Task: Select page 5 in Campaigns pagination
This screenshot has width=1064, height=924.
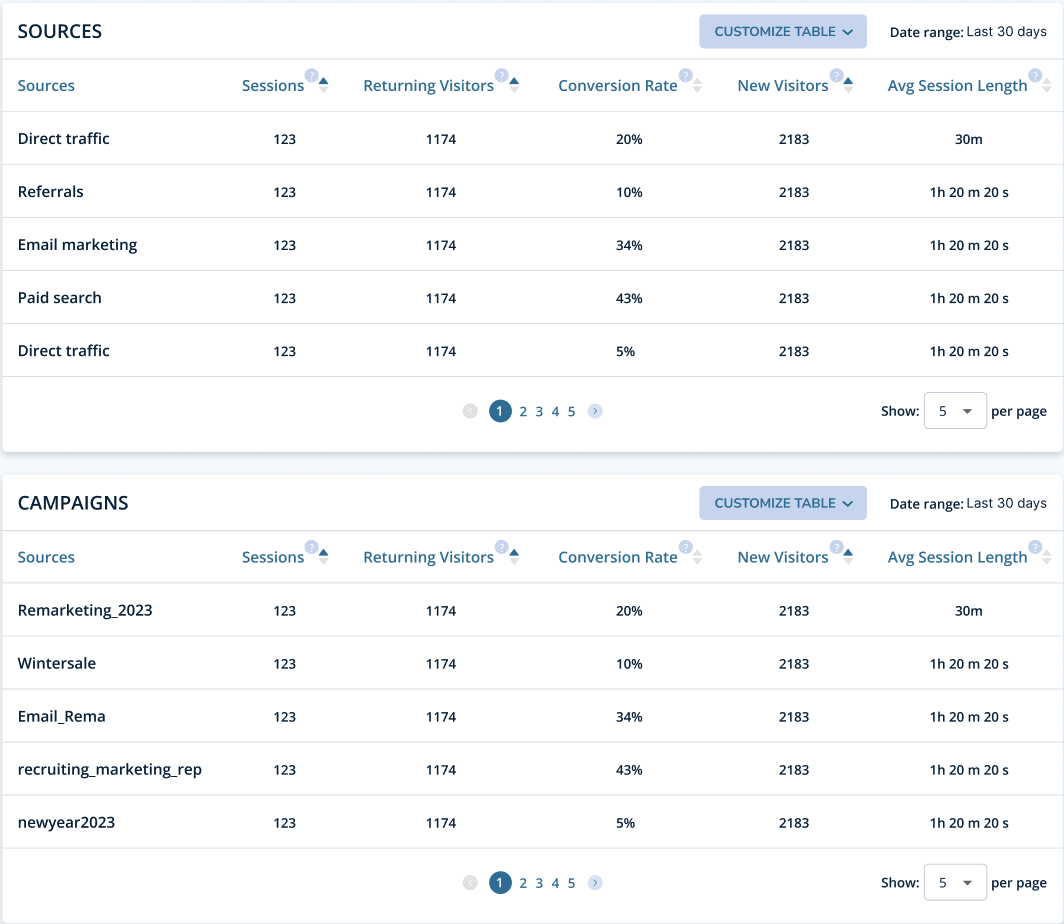Action: (x=571, y=883)
